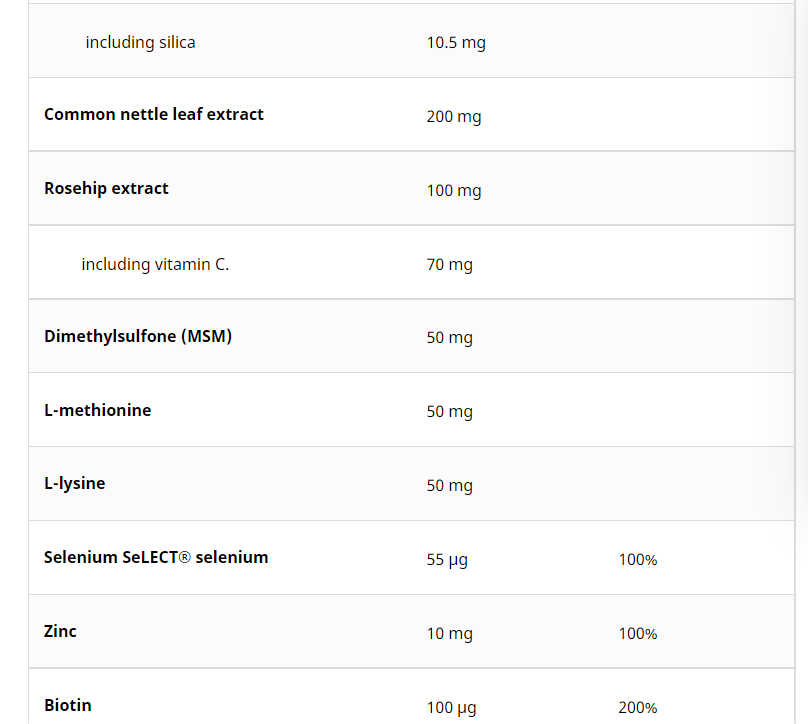
Task: Click the Rosehip extract ingredient name
Action: 106,189
